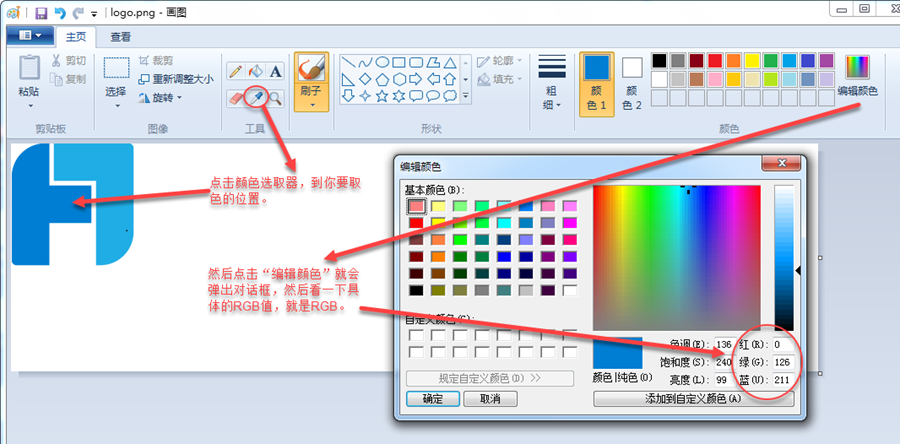Click the vertical luminance slider bar
Viewport: 900px width, 444px height.
tap(784, 258)
